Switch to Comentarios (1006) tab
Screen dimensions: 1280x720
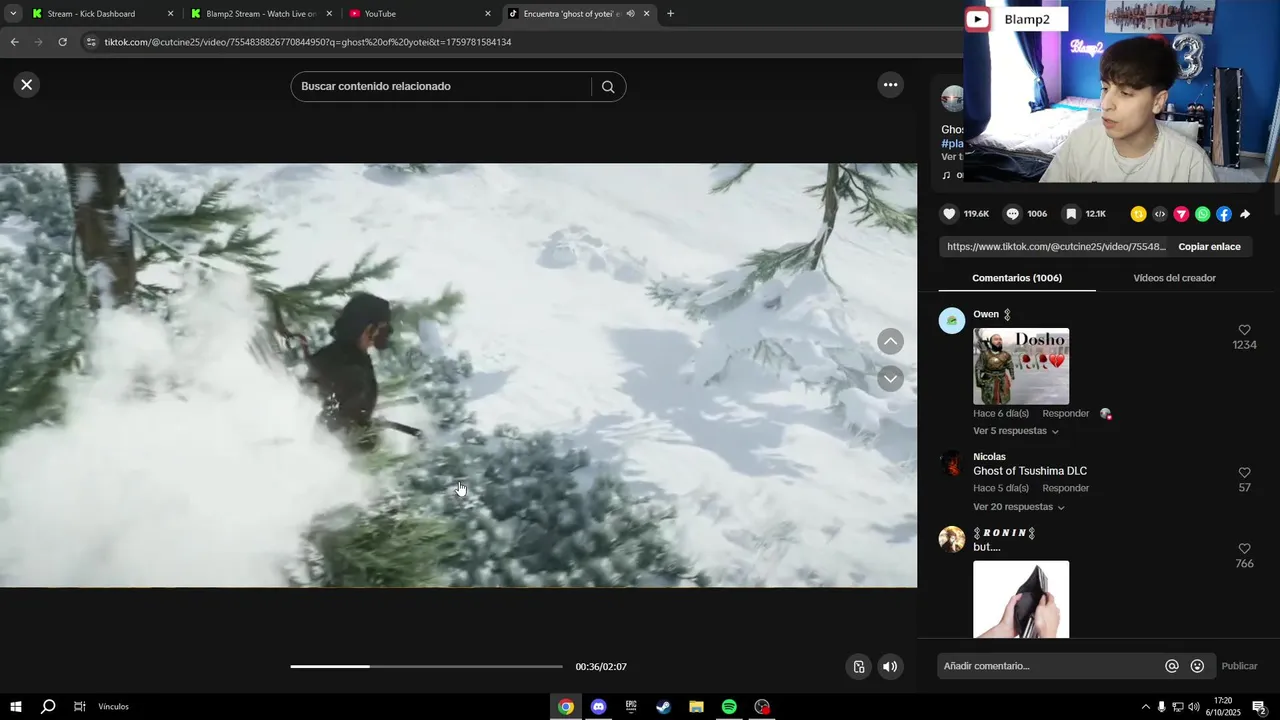1017,278
